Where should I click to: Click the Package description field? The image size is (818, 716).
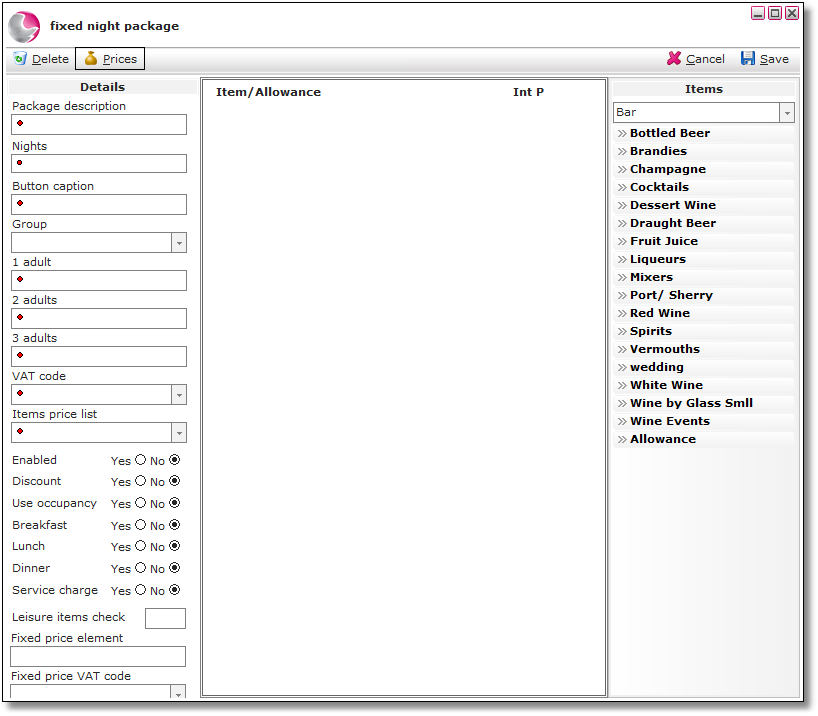pos(99,125)
